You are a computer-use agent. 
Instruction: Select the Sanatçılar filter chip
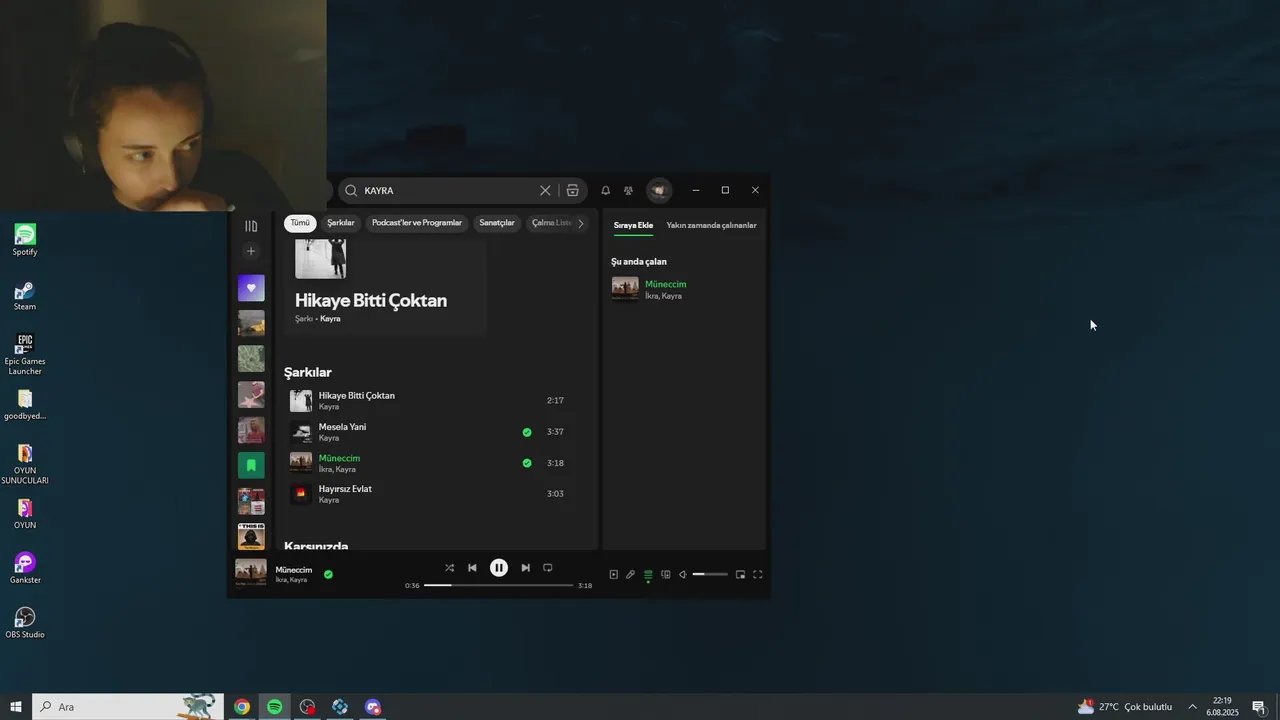[497, 223]
